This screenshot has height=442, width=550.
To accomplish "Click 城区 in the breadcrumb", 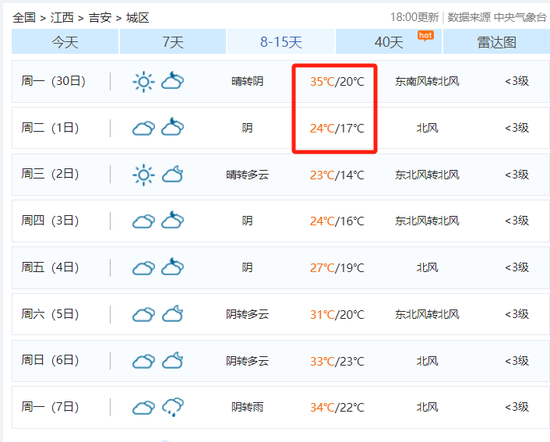I will tap(138, 18).
